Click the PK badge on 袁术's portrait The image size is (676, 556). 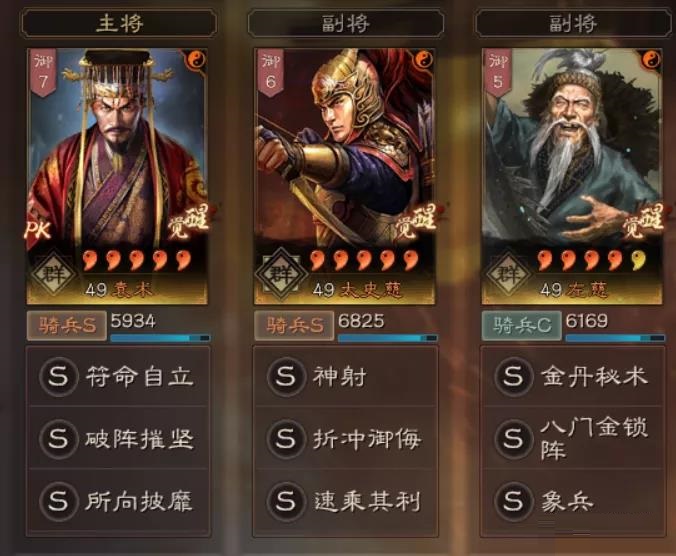[x=38, y=230]
